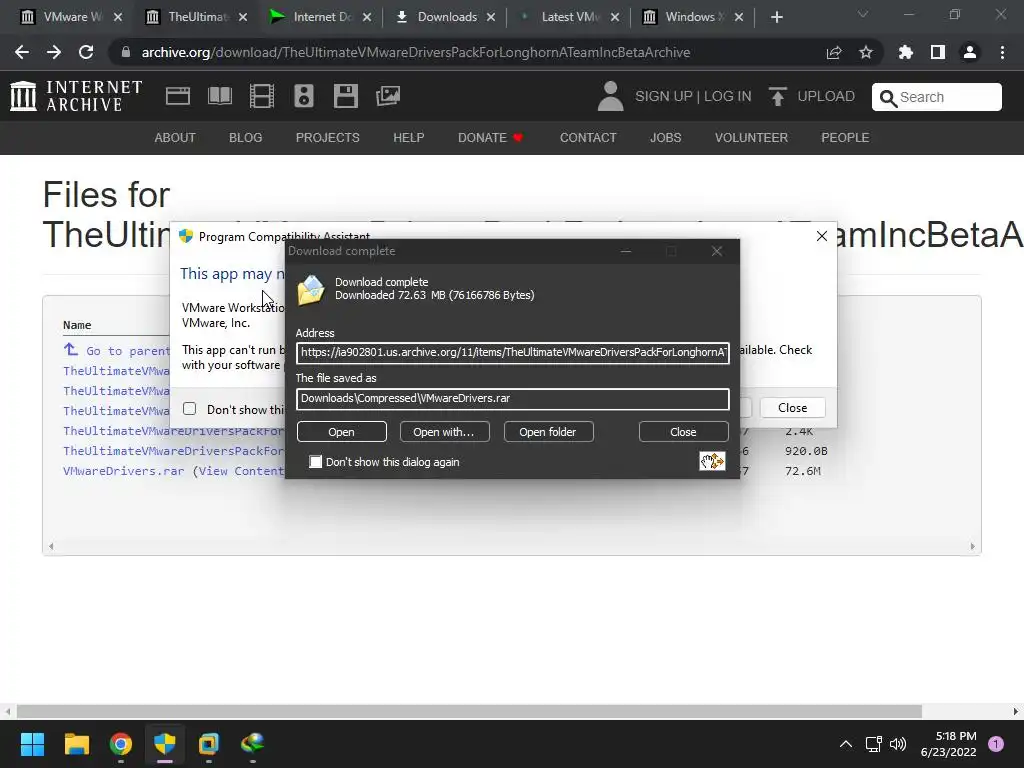Open File Explorer from the taskbar
The image size is (1024, 768).
tap(76, 744)
